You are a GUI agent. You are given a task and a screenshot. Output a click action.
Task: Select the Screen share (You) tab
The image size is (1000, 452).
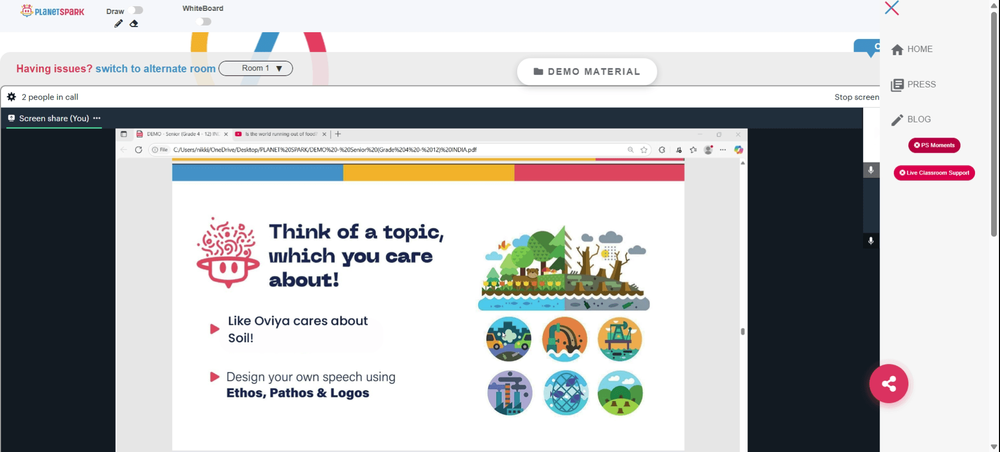[x=54, y=118]
